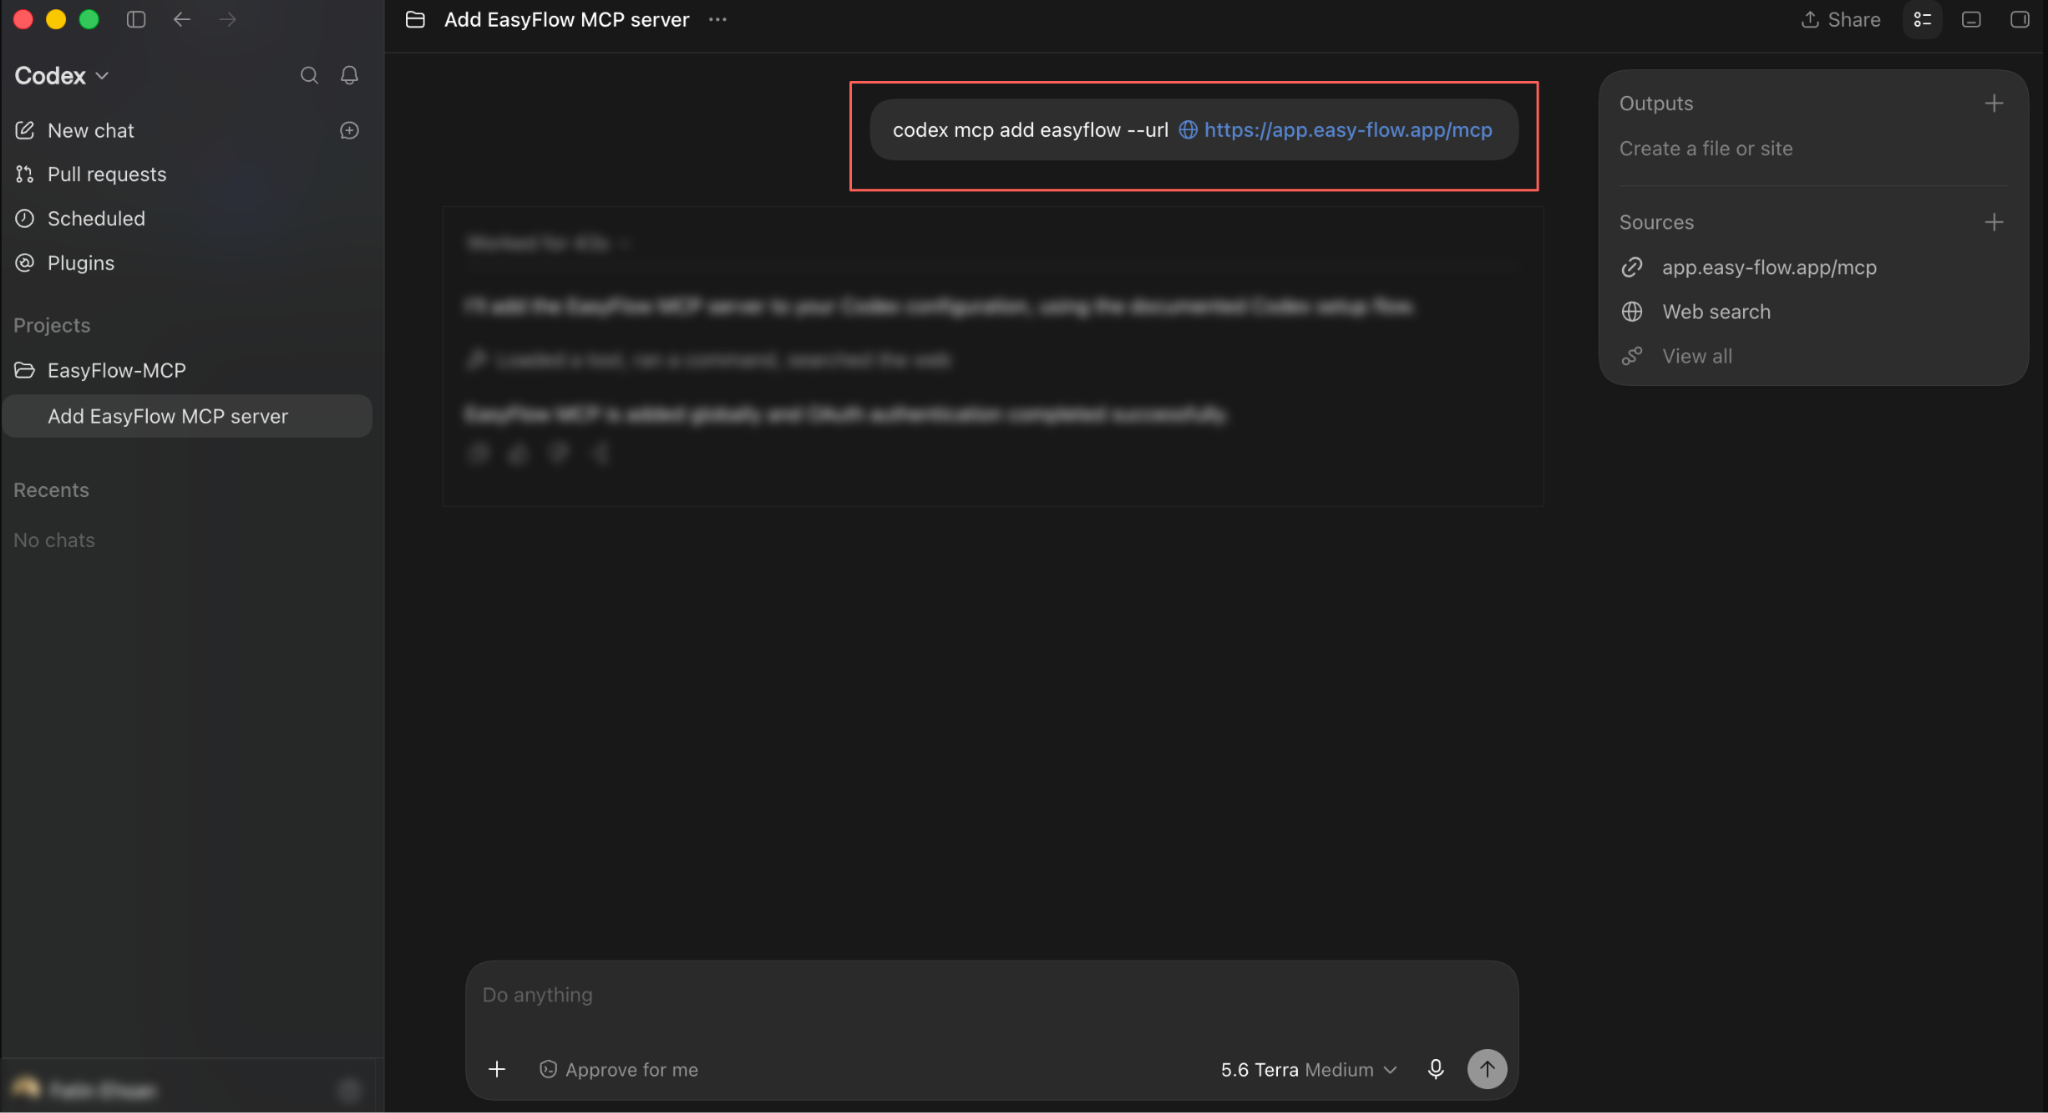This screenshot has width=2048, height=1113.
Task: Toggle the left sidebar panel icon
Action: click(x=136, y=19)
